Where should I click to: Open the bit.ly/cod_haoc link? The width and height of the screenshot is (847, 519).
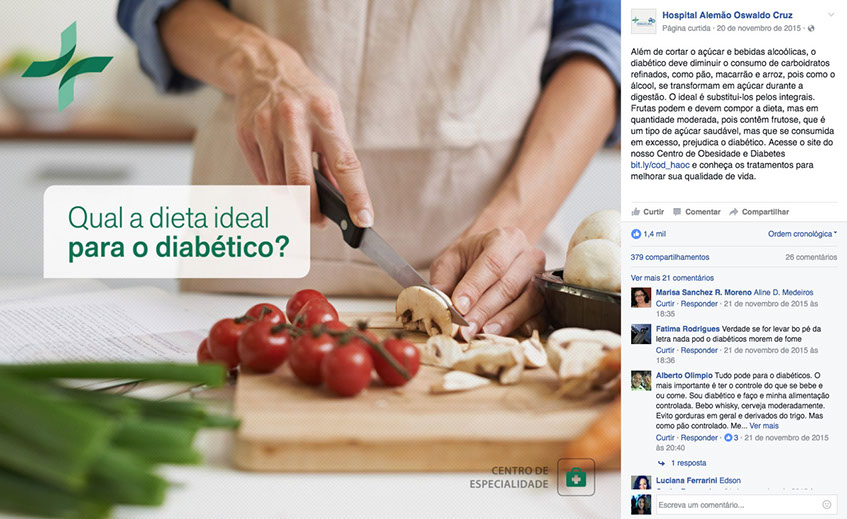(660, 165)
